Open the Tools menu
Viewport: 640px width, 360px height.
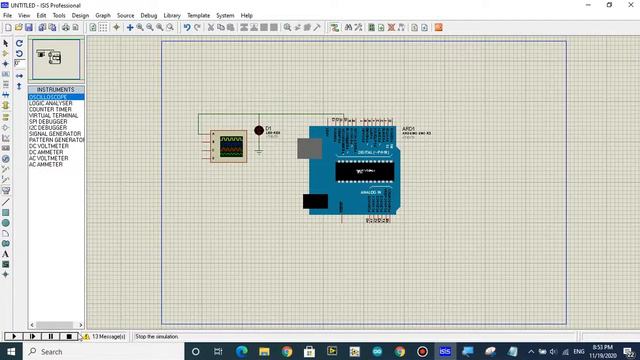pyautogui.click(x=59, y=16)
